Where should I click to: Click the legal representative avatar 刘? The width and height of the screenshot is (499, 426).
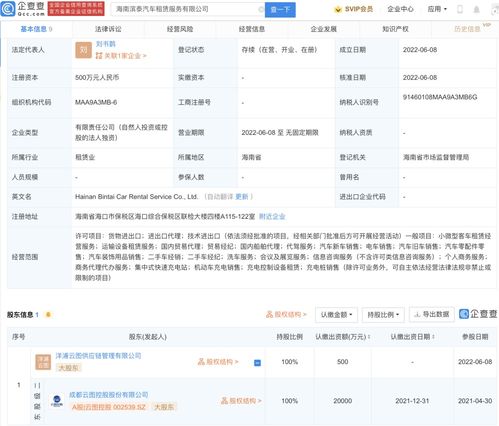point(83,50)
